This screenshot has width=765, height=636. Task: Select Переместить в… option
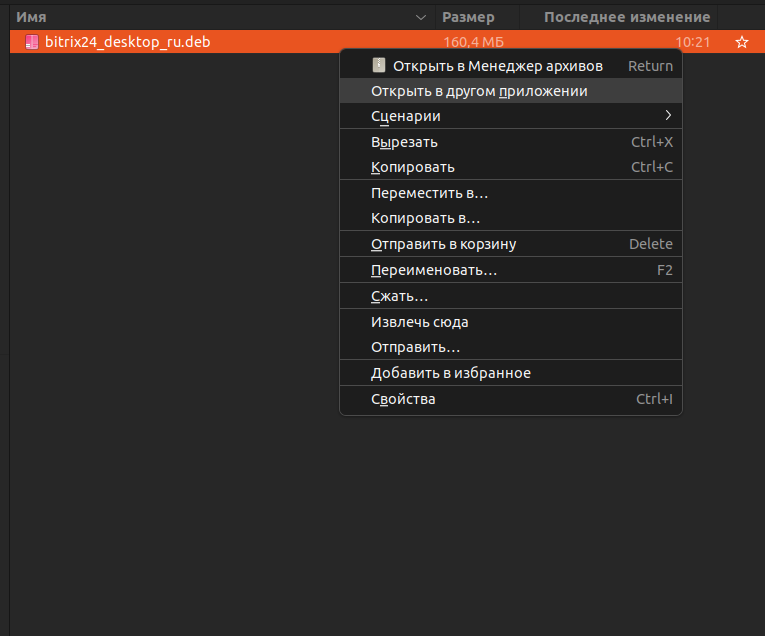coord(511,193)
